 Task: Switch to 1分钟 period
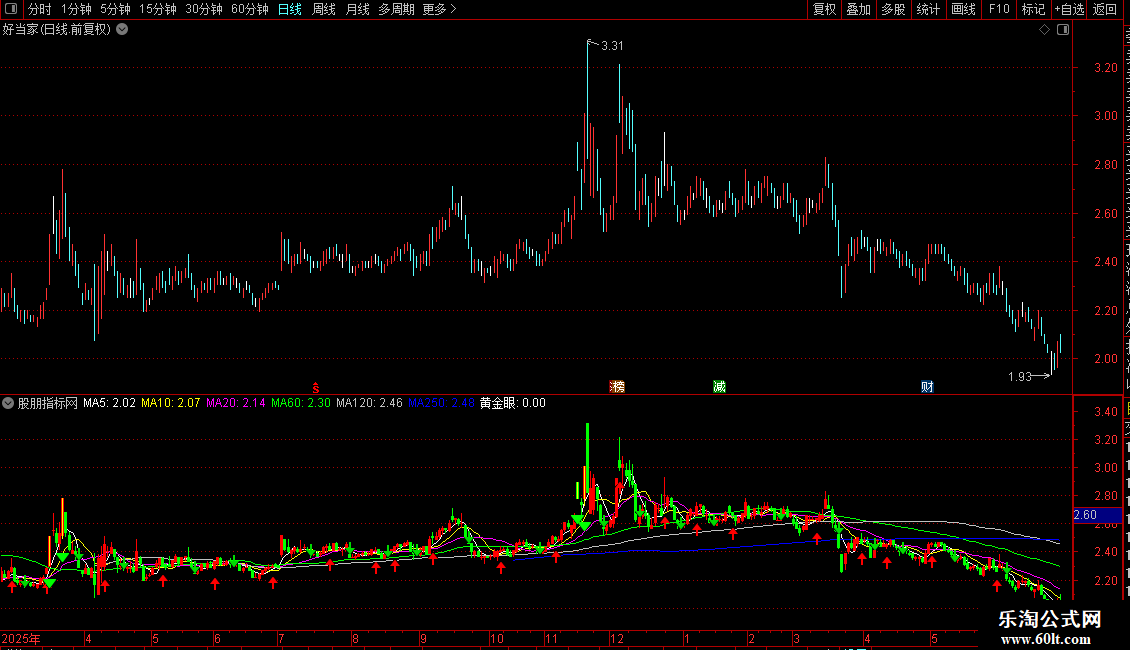[76, 9]
